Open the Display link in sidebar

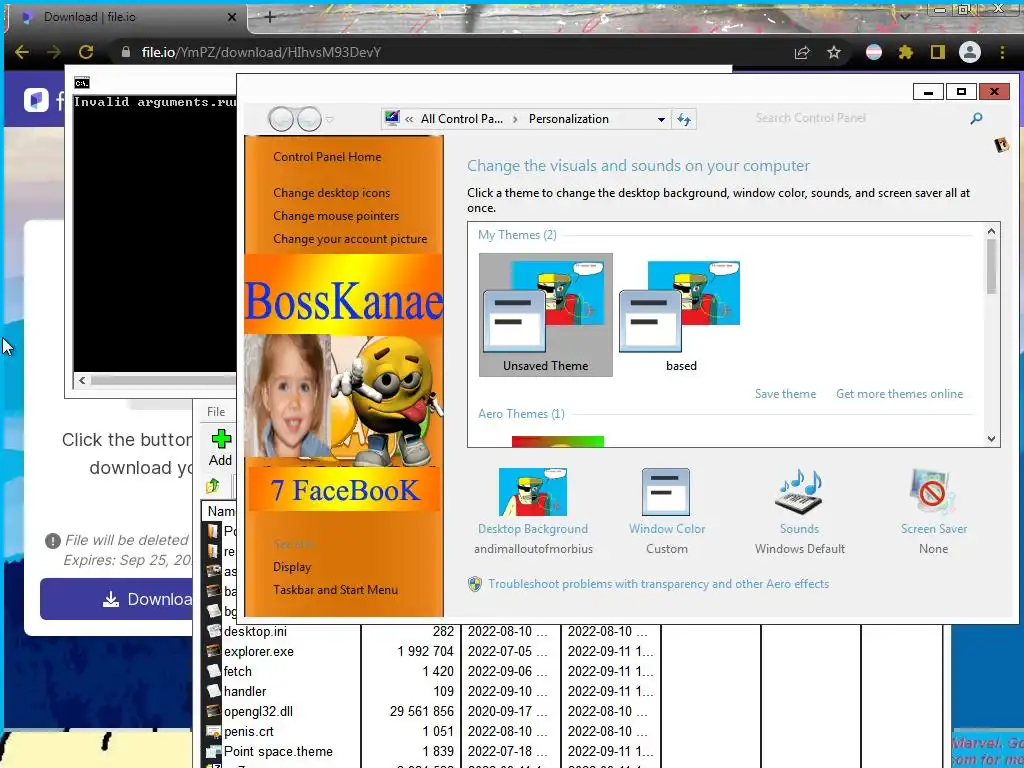[x=292, y=567]
